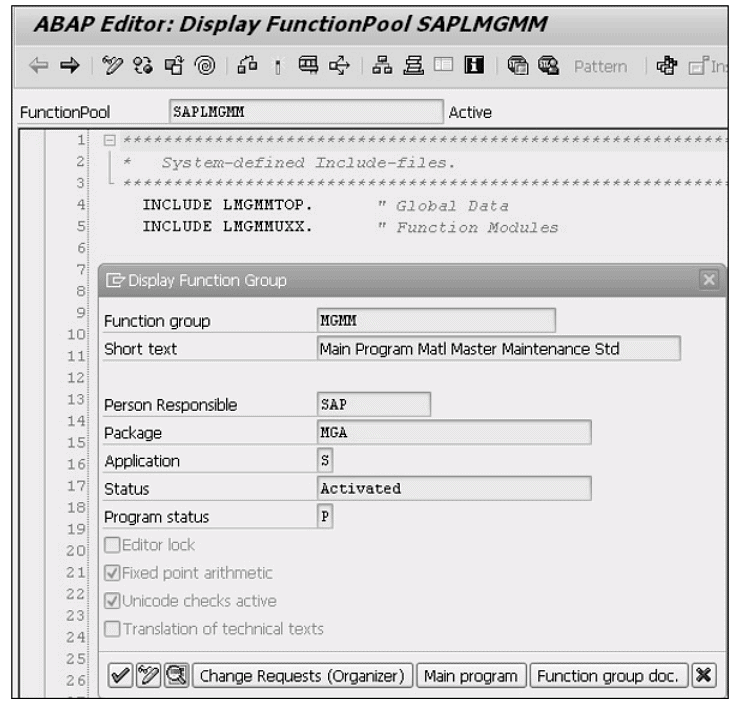Click the Set Breakpoint icon

click(x=518, y=66)
